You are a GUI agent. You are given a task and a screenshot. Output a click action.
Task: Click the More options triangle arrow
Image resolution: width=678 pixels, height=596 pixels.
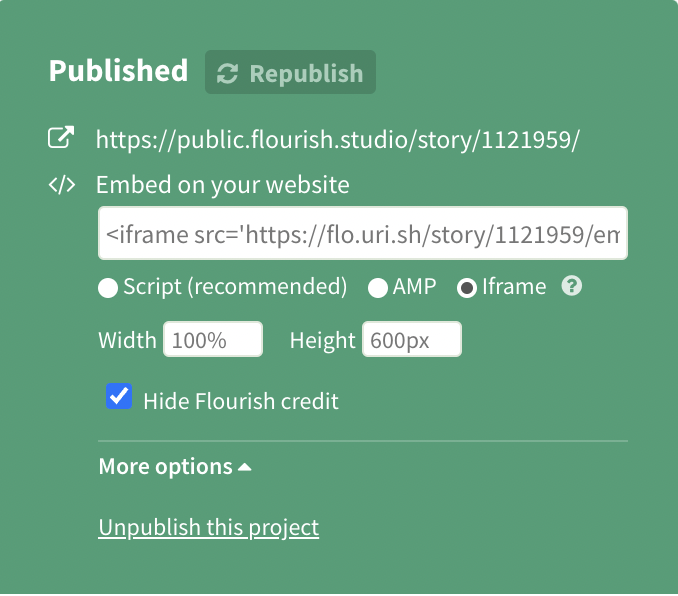(244, 467)
